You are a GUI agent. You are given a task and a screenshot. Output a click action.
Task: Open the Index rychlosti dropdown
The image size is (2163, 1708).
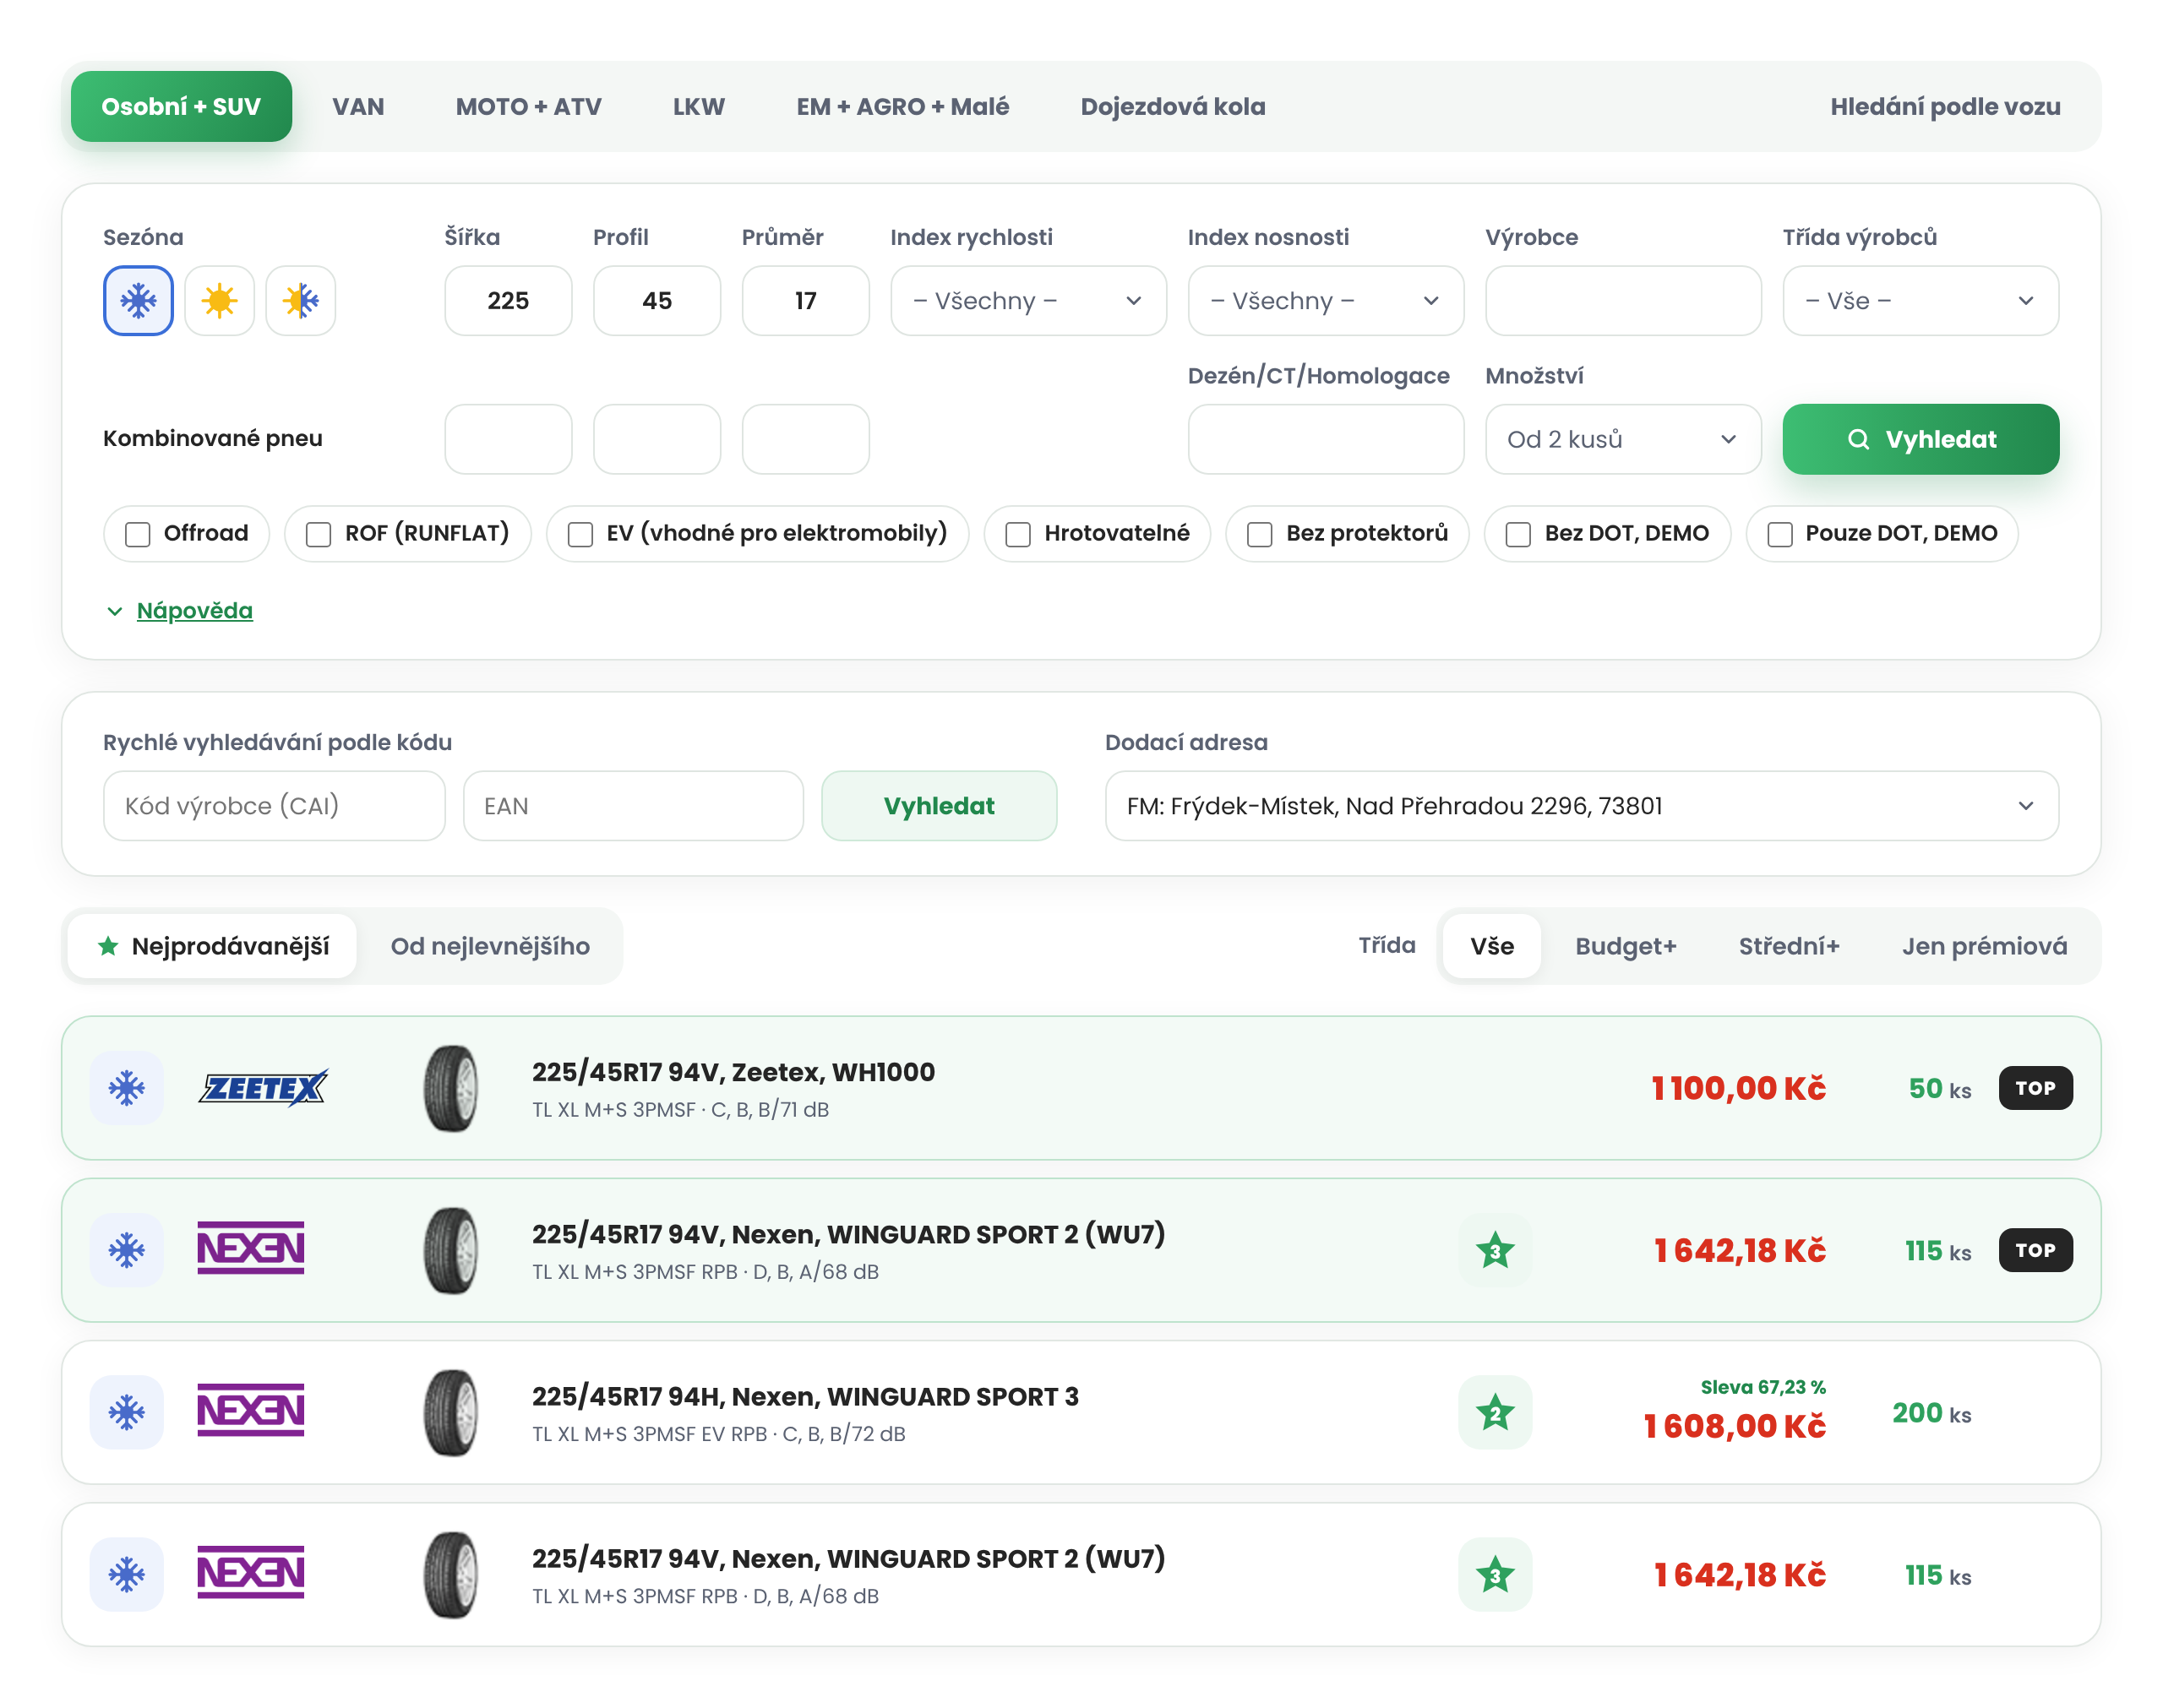pos(1028,301)
